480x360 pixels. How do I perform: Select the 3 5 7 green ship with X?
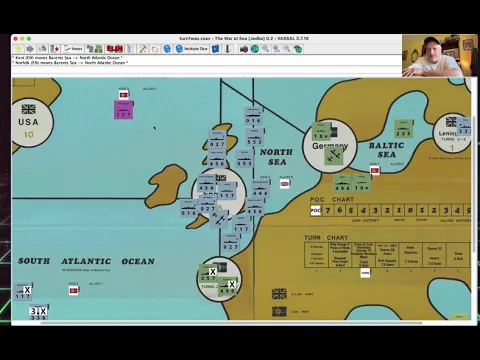[x=208, y=274]
